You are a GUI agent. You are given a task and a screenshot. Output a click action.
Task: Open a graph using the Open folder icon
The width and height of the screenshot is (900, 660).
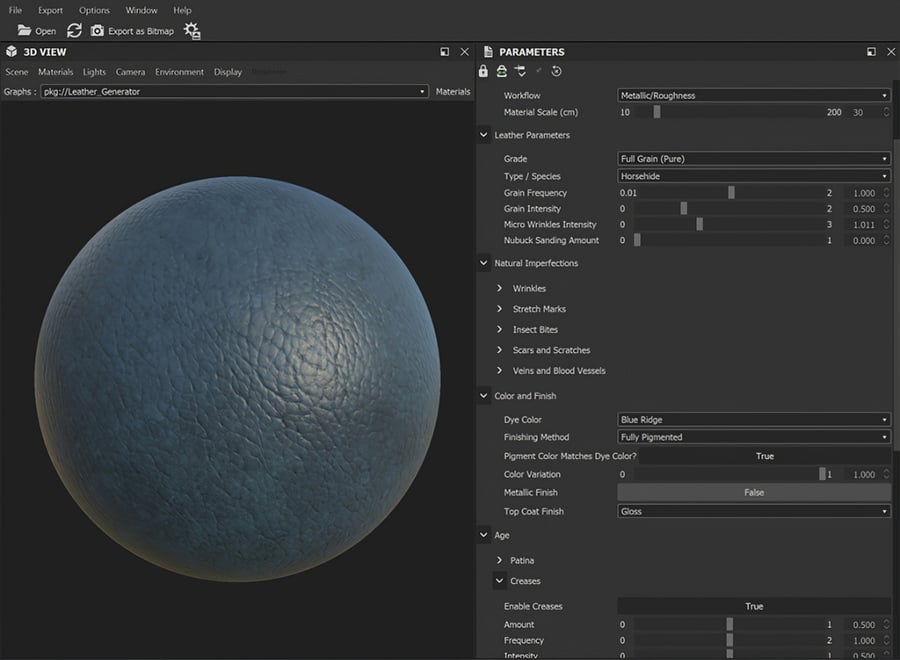pyautogui.click(x=26, y=30)
